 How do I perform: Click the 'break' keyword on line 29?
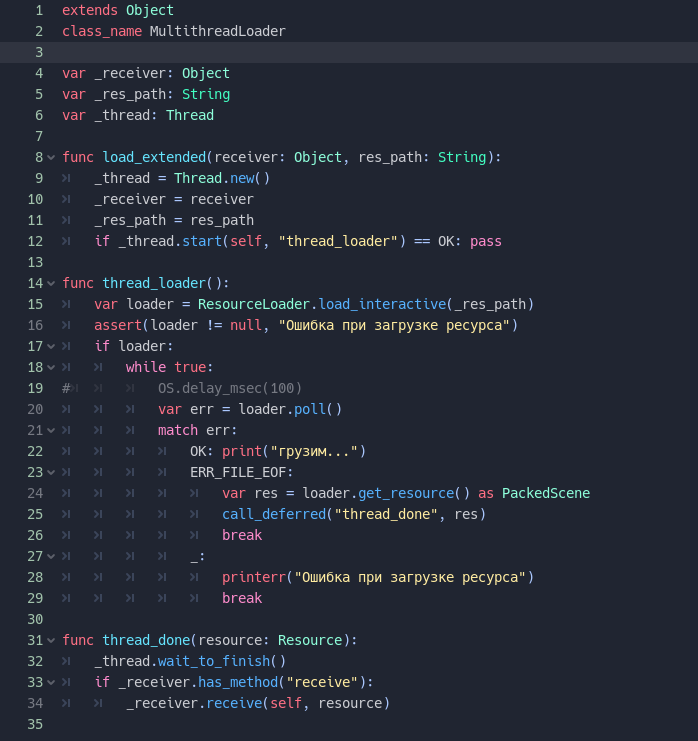242,598
